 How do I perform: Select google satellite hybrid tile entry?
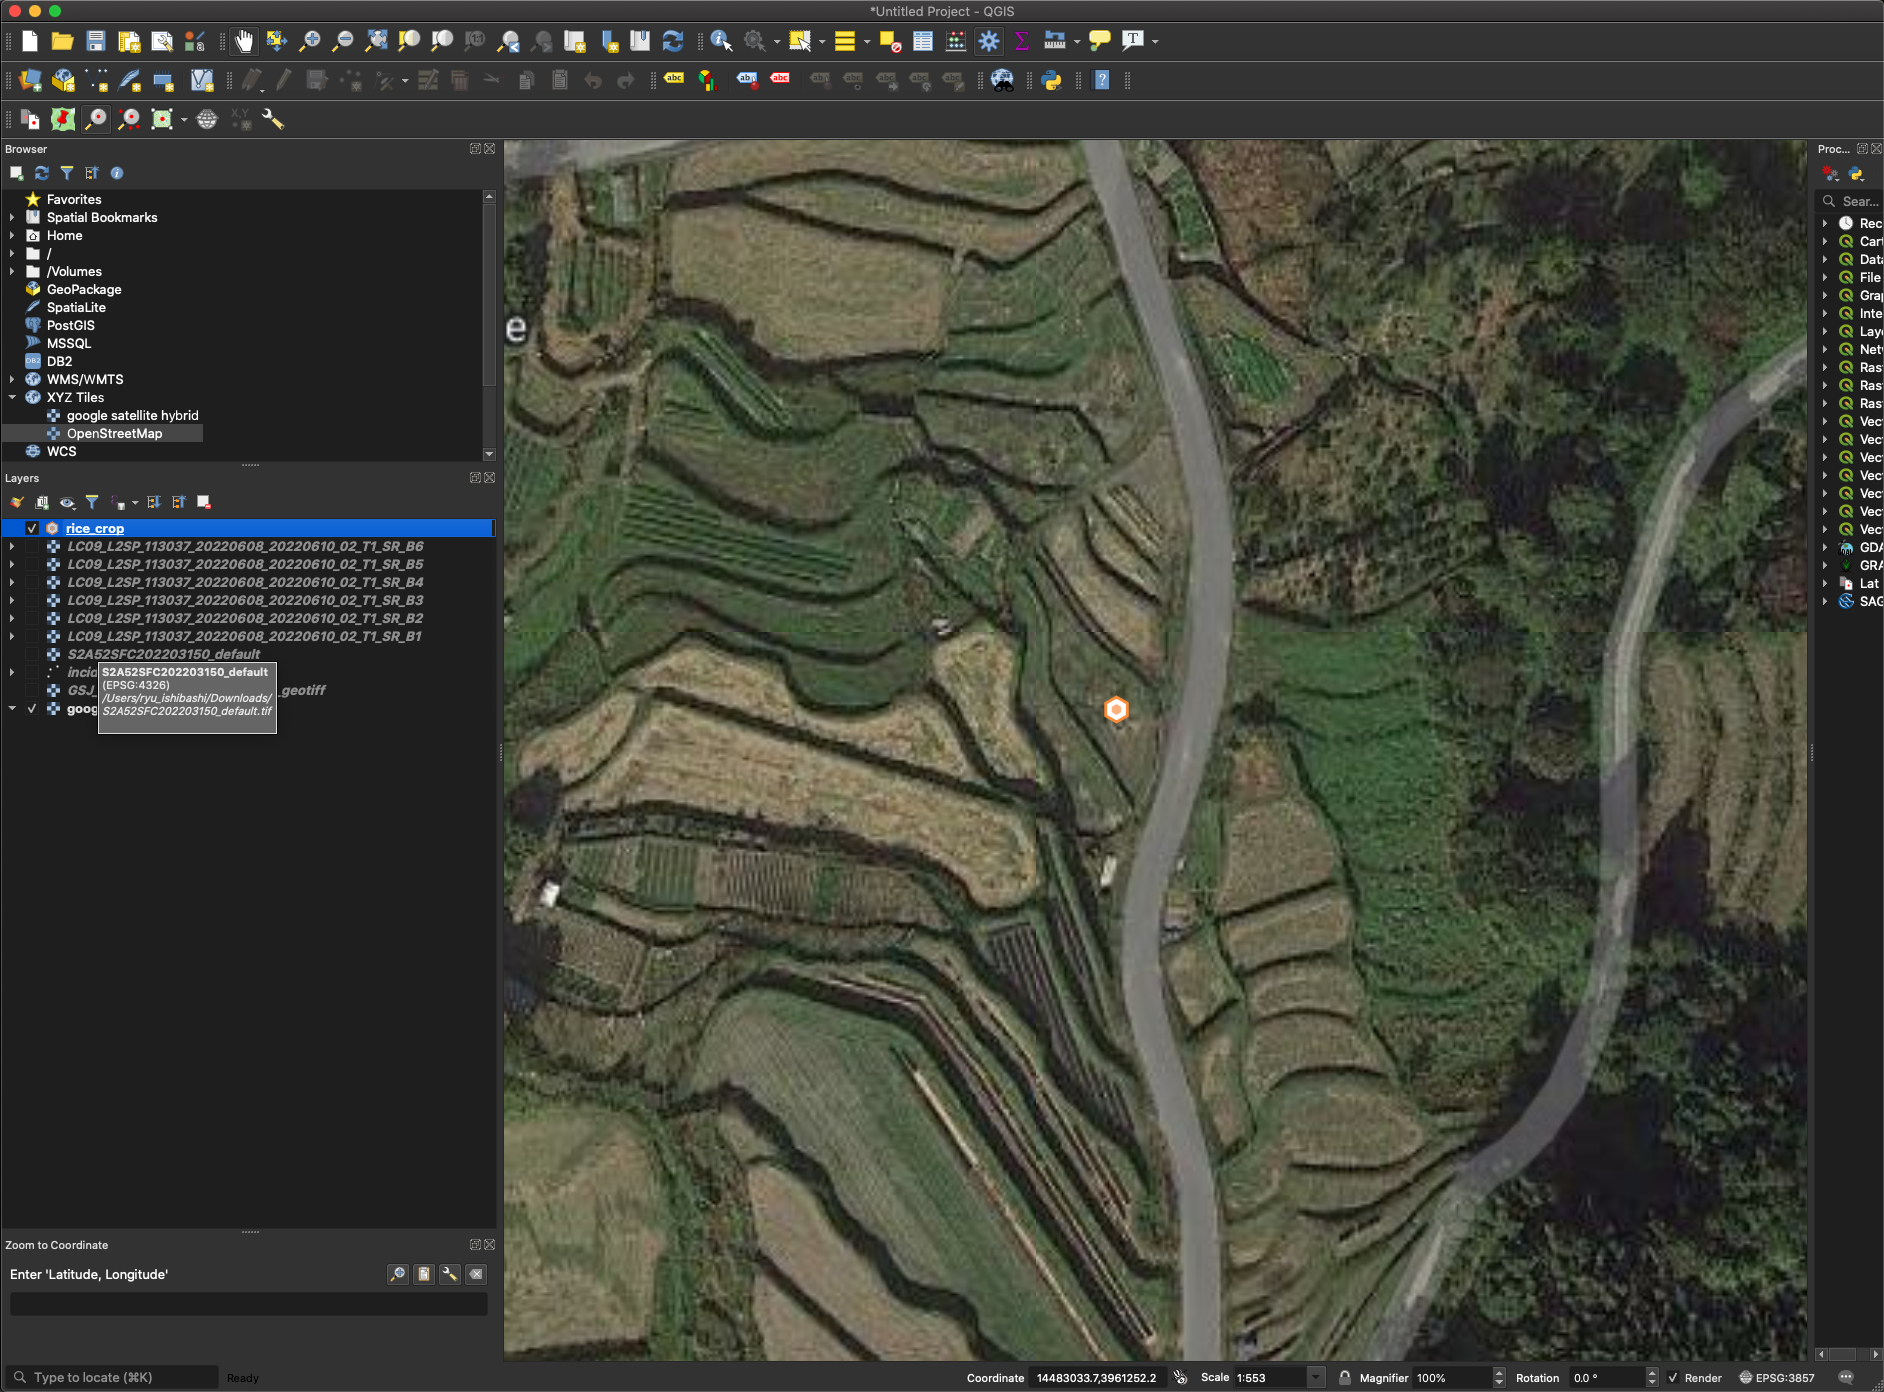point(132,415)
